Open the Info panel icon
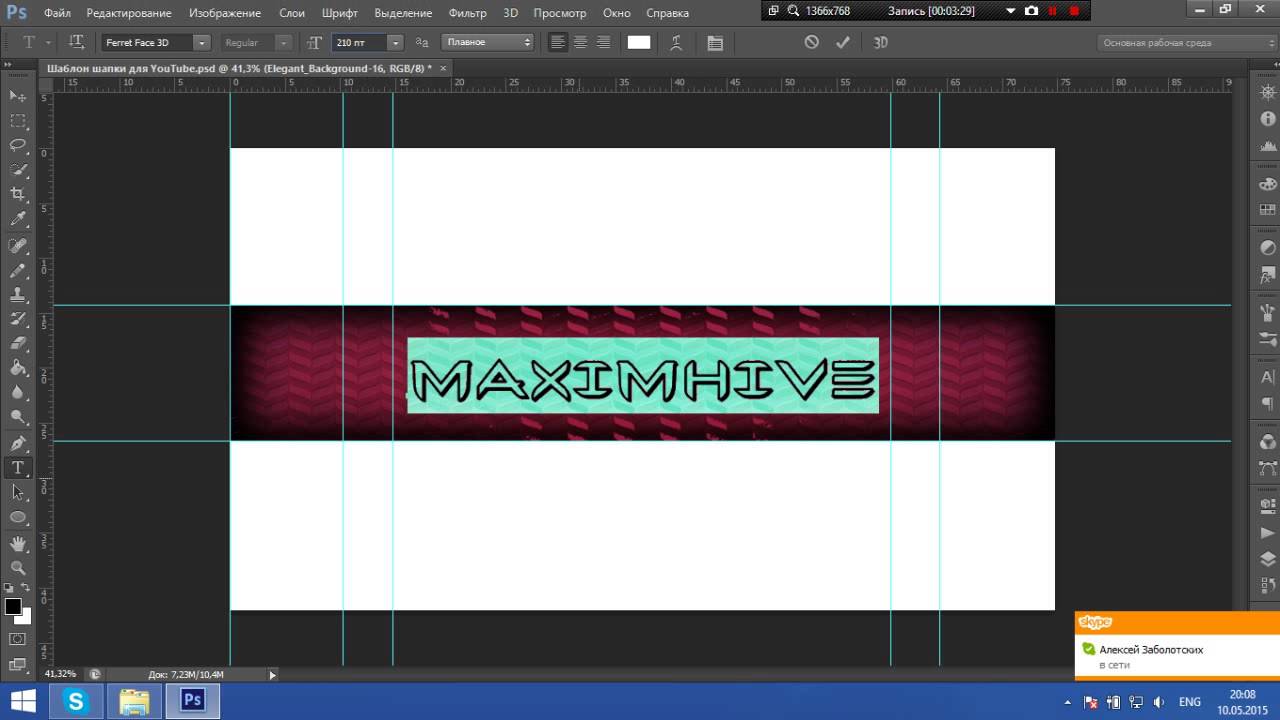Screen dimensions: 1280x720 (1267, 119)
